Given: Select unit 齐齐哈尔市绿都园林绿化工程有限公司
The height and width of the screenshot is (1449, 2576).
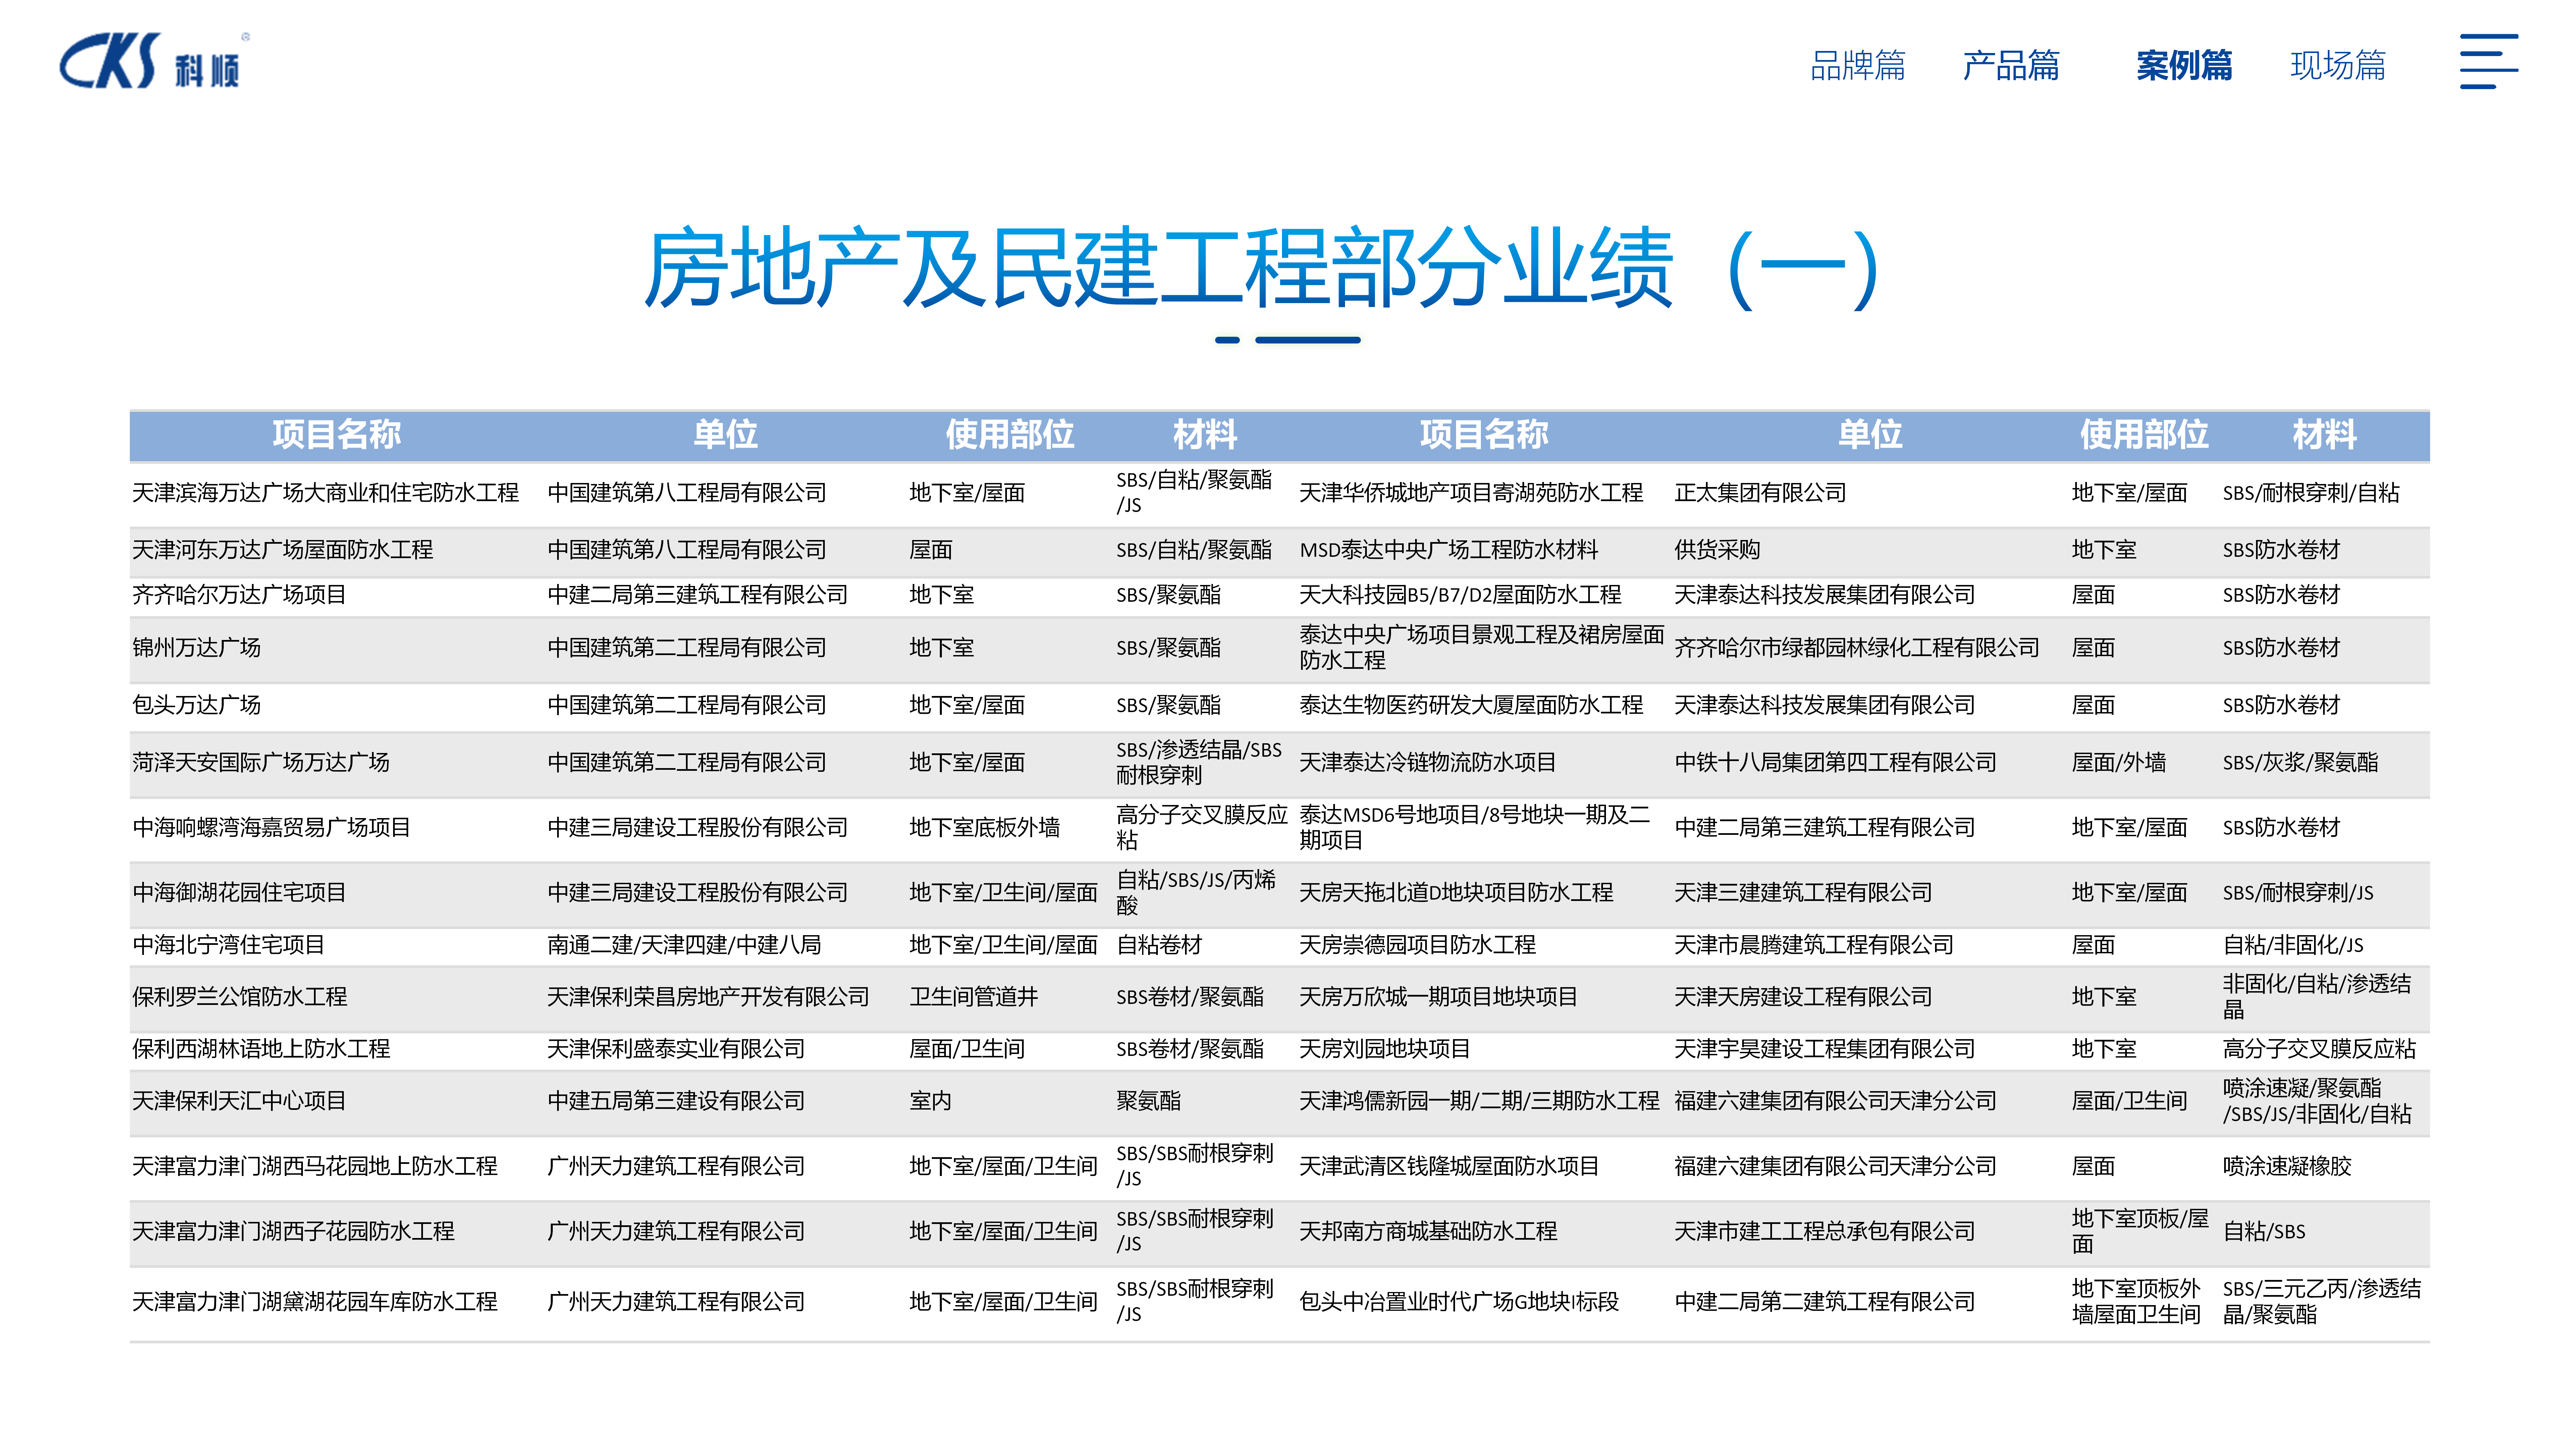Looking at the screenshot, I should click(1857, 648).
